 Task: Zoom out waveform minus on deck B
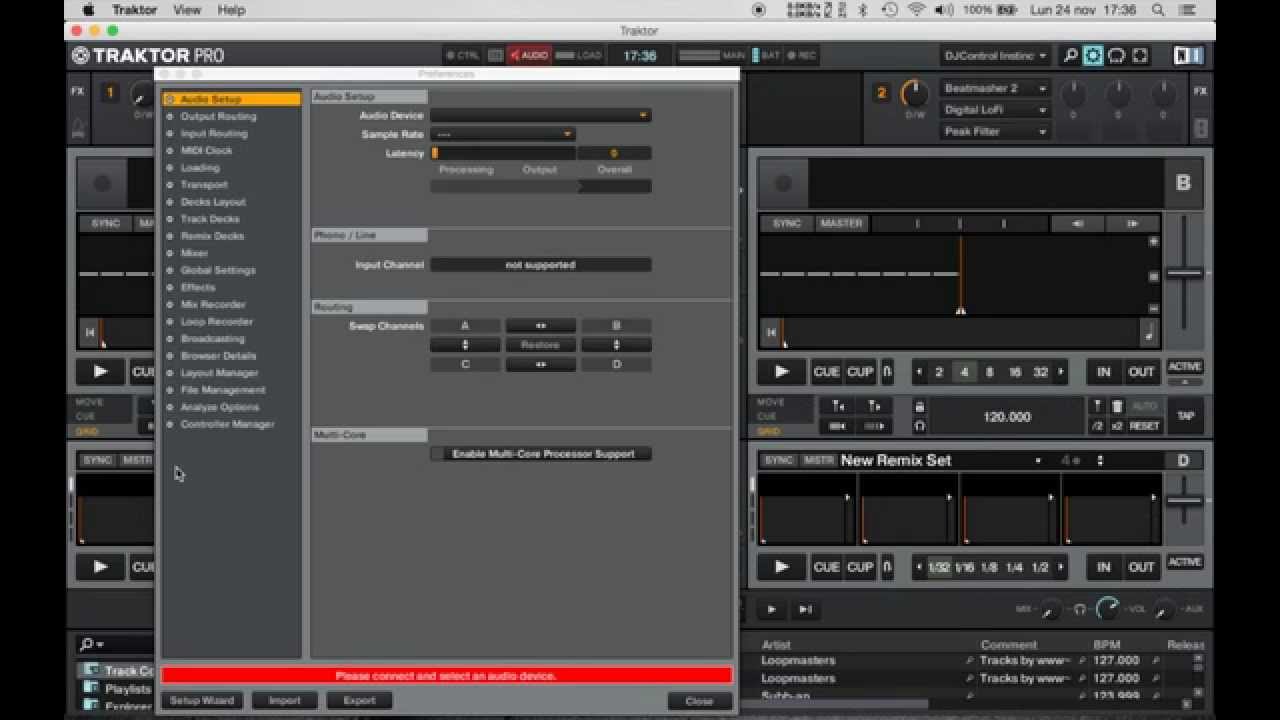(1153, 309)
